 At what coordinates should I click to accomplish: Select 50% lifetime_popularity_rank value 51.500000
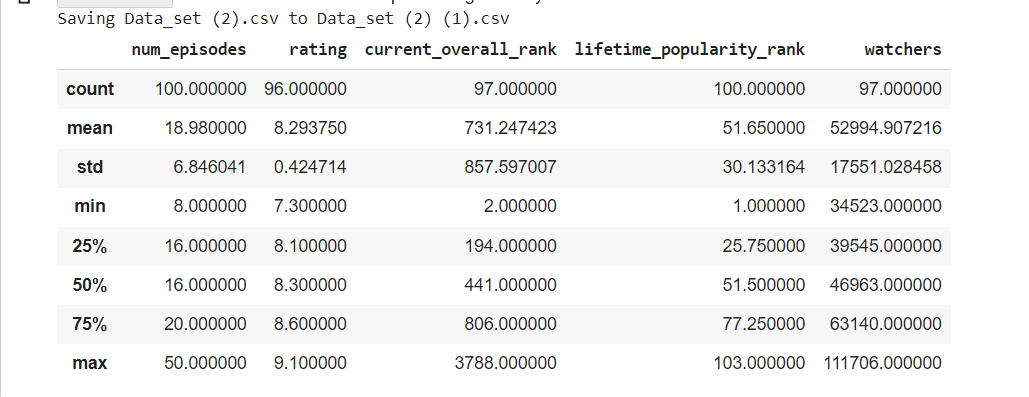point(764,285)
